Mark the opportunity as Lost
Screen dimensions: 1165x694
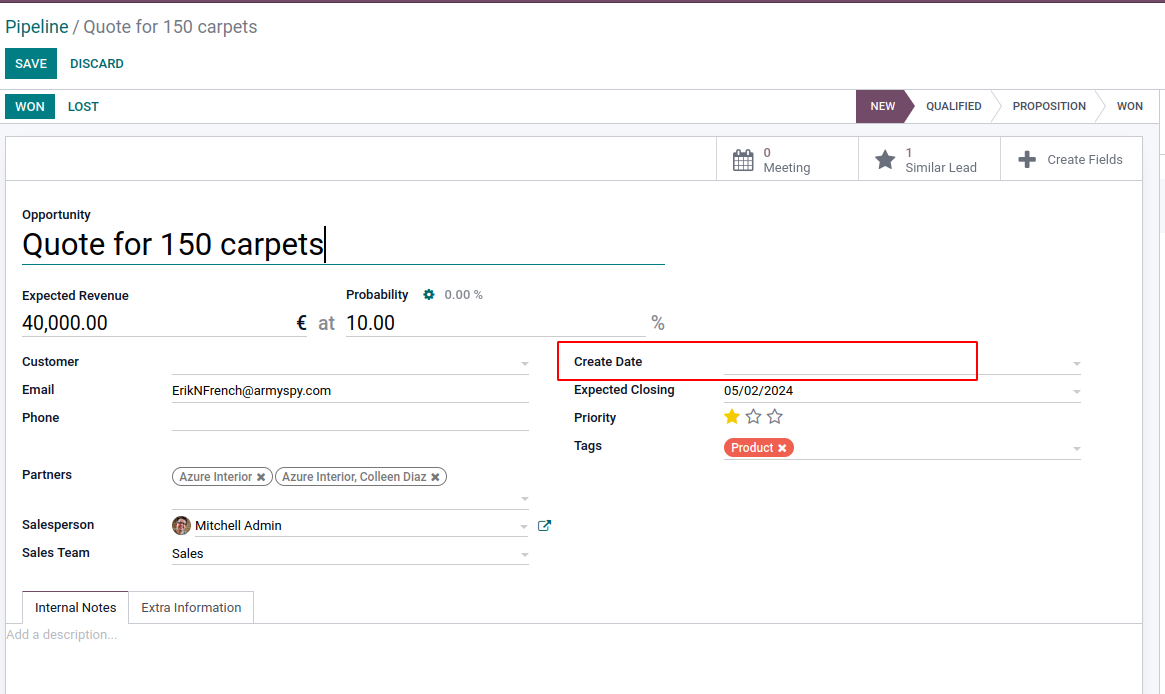(x=83, y=107)
